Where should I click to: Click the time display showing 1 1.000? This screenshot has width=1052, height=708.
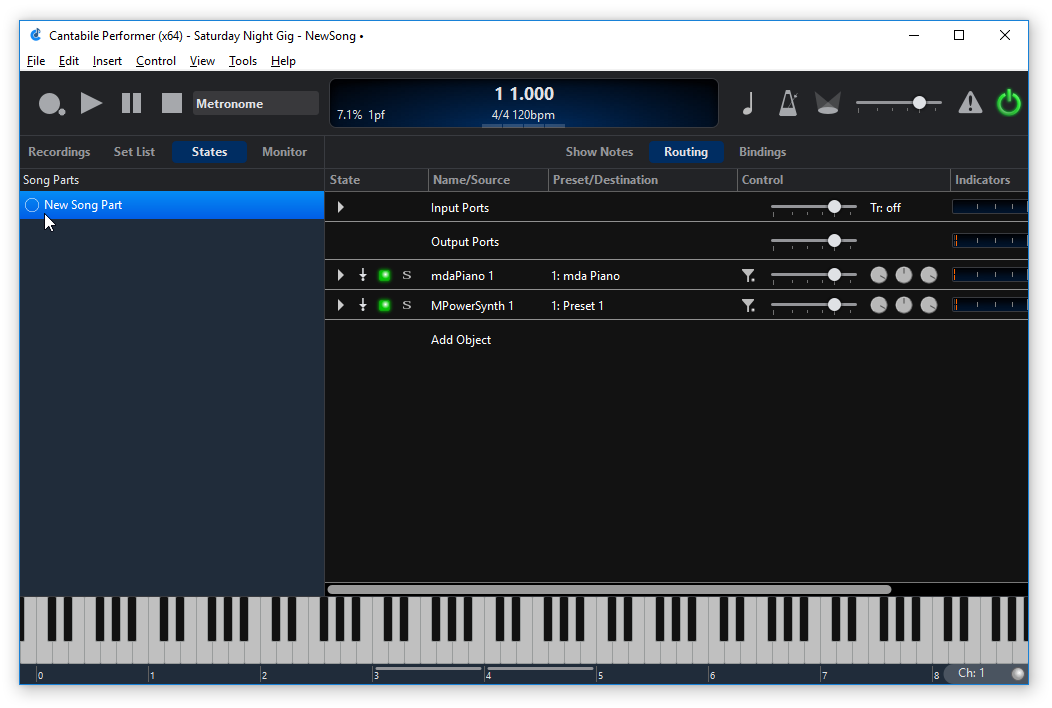point(524,93)
